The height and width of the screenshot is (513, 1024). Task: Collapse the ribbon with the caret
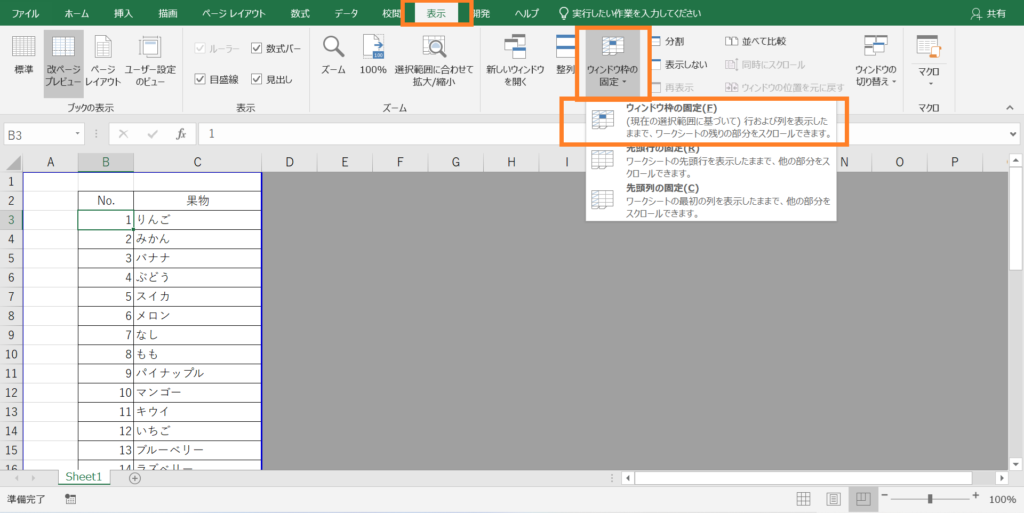(x=1010, y=108)
